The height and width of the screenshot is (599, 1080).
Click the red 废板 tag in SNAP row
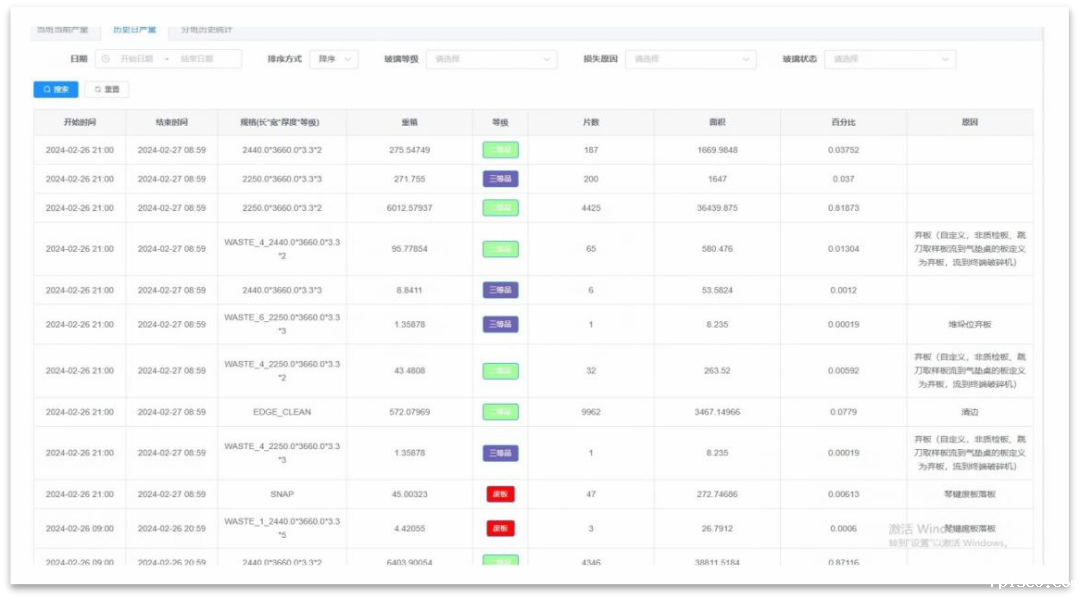(x=500, y=494)
